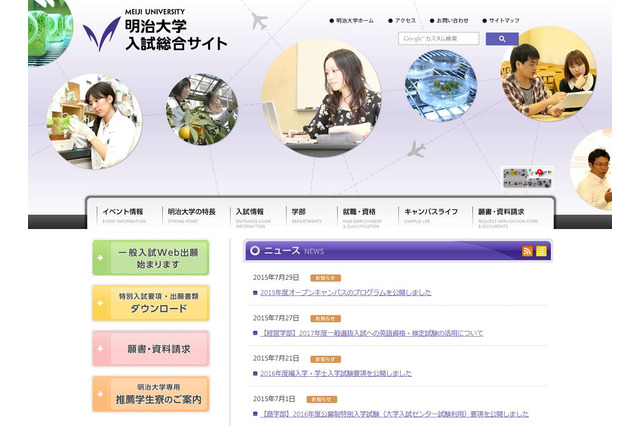Click the date text 2015年7月1日
Viewport: 640px width, 426px height.
[x=274, y=399]
